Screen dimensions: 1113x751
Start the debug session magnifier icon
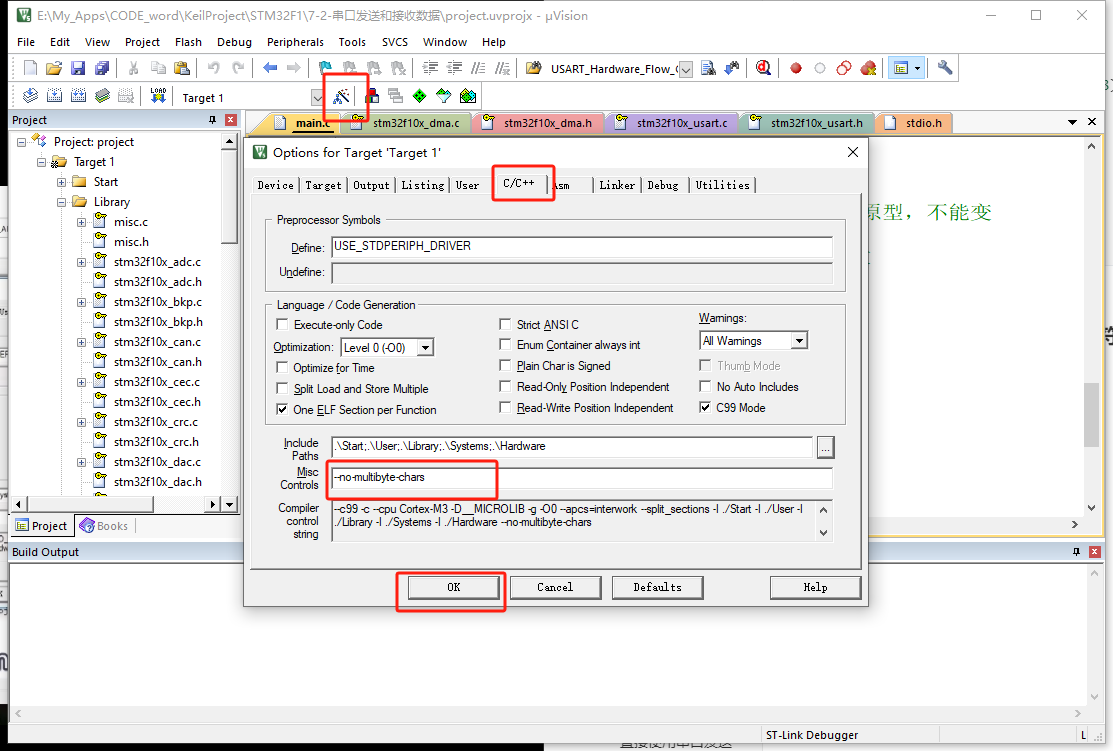coord(763,68)
